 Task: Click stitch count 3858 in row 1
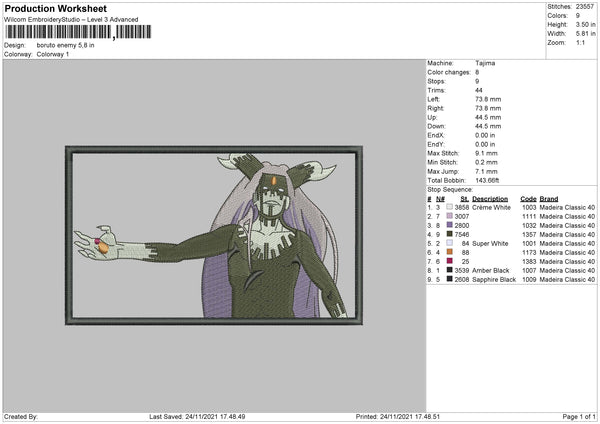click(x=462, y=207)
